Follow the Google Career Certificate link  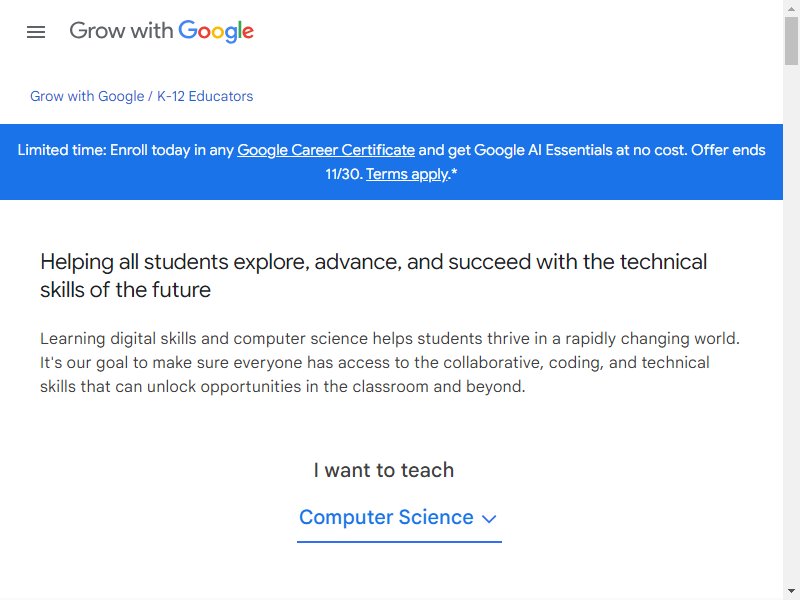[x=326, y=150]
